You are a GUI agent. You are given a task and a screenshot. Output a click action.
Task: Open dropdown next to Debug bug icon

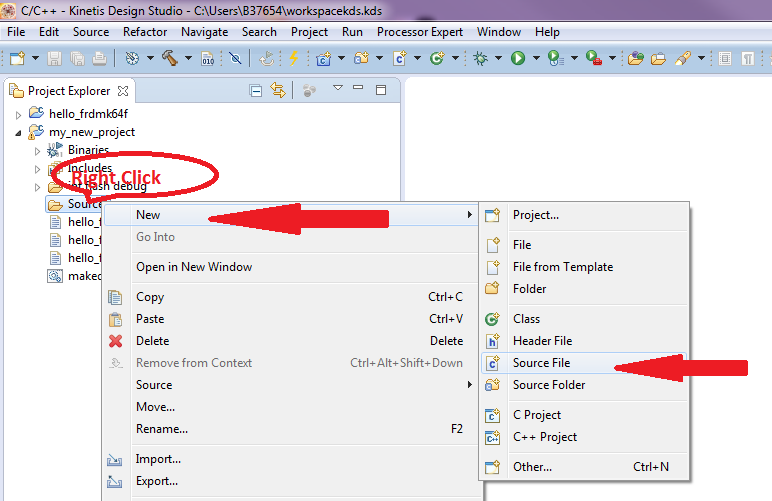pyautogui.click(x=498, y=59)
